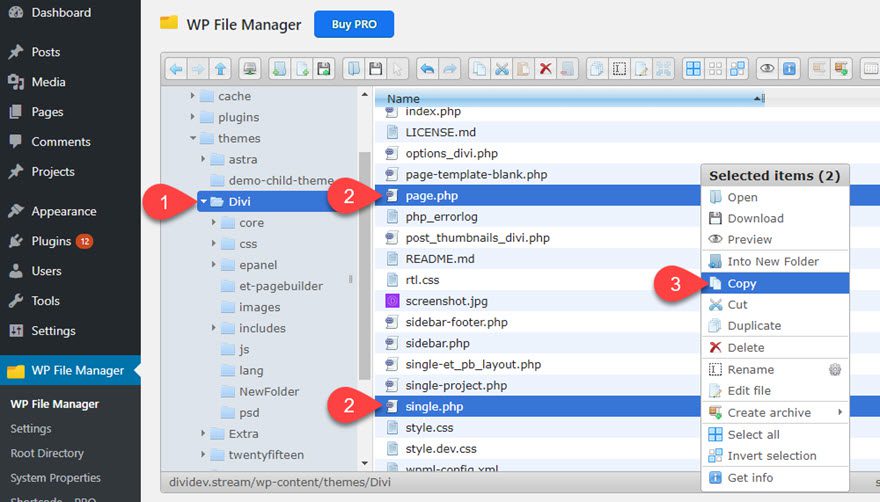This screenshot has width=880, height=502.
Task: Click the copy icon in the toolbar
Action: [479, 69]
